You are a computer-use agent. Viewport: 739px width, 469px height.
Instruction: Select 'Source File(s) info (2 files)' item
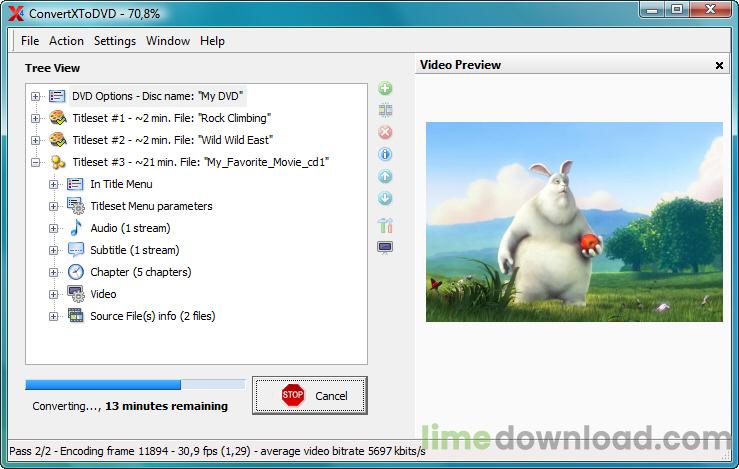pyautogui.click(x=153, y=316)
